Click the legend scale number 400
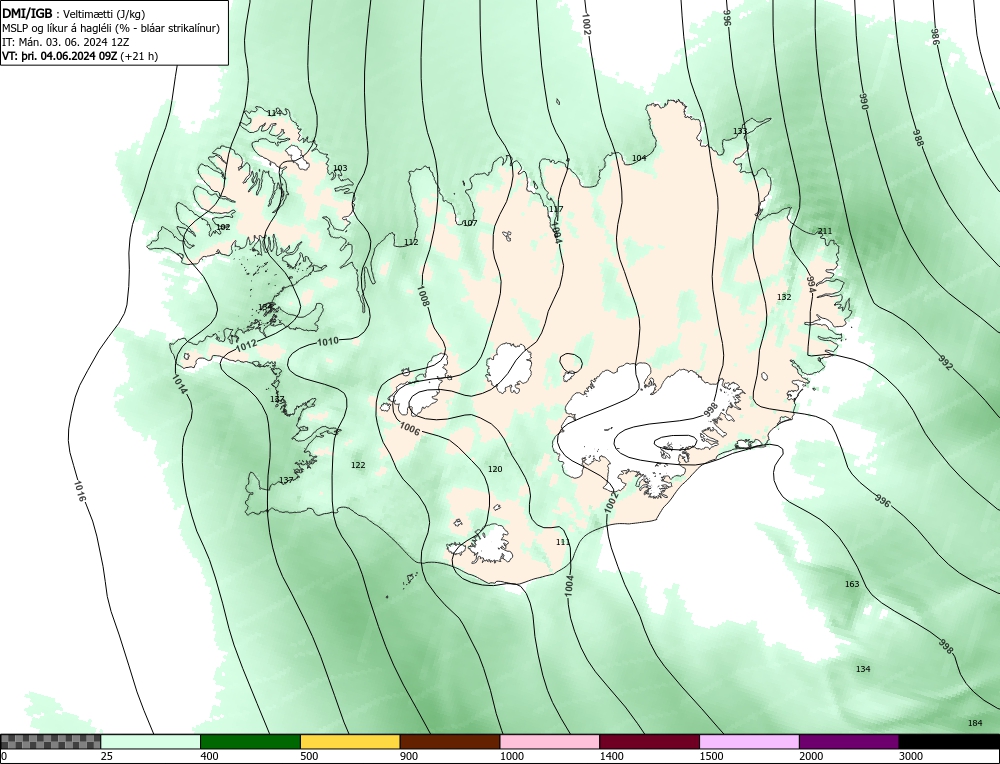The width and height of the screenshot is (1000, 764). [209, 756]
